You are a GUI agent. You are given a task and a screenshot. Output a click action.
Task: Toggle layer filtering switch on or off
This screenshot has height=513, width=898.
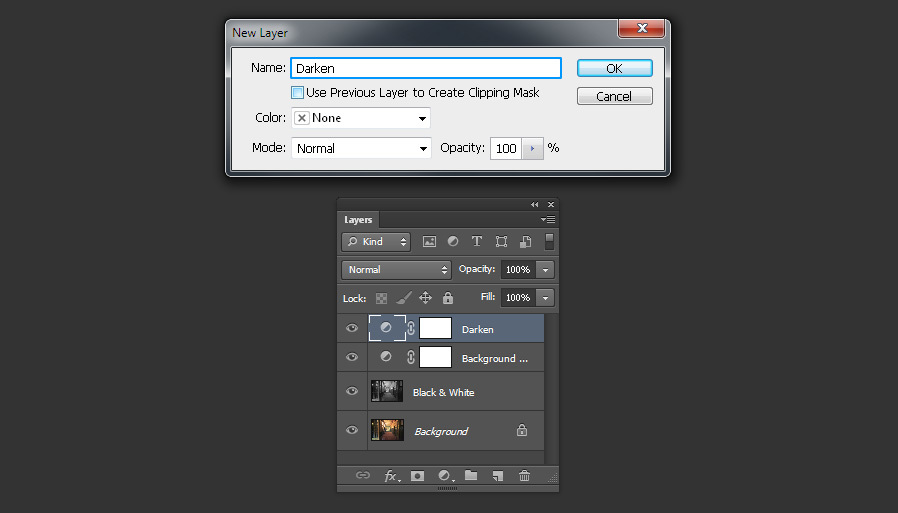point(549,242)
